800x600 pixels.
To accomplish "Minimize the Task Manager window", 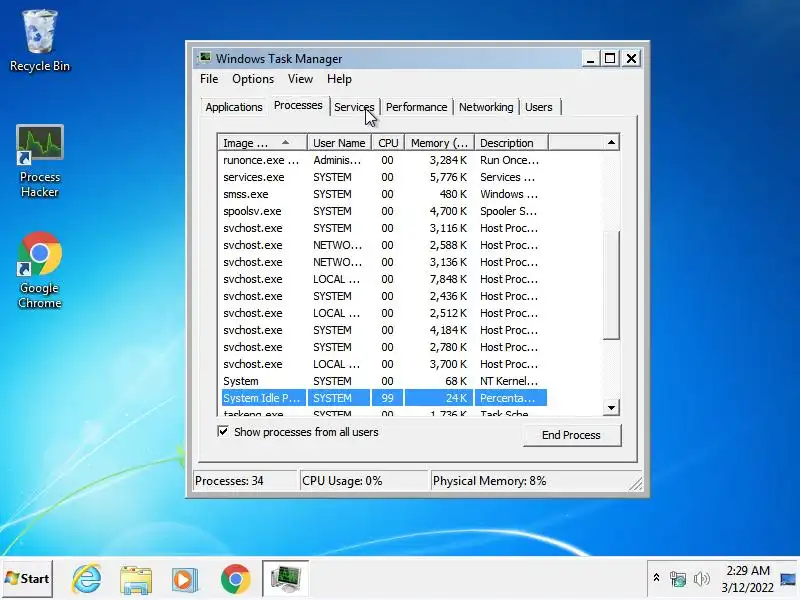I will (x=590, y=58).
